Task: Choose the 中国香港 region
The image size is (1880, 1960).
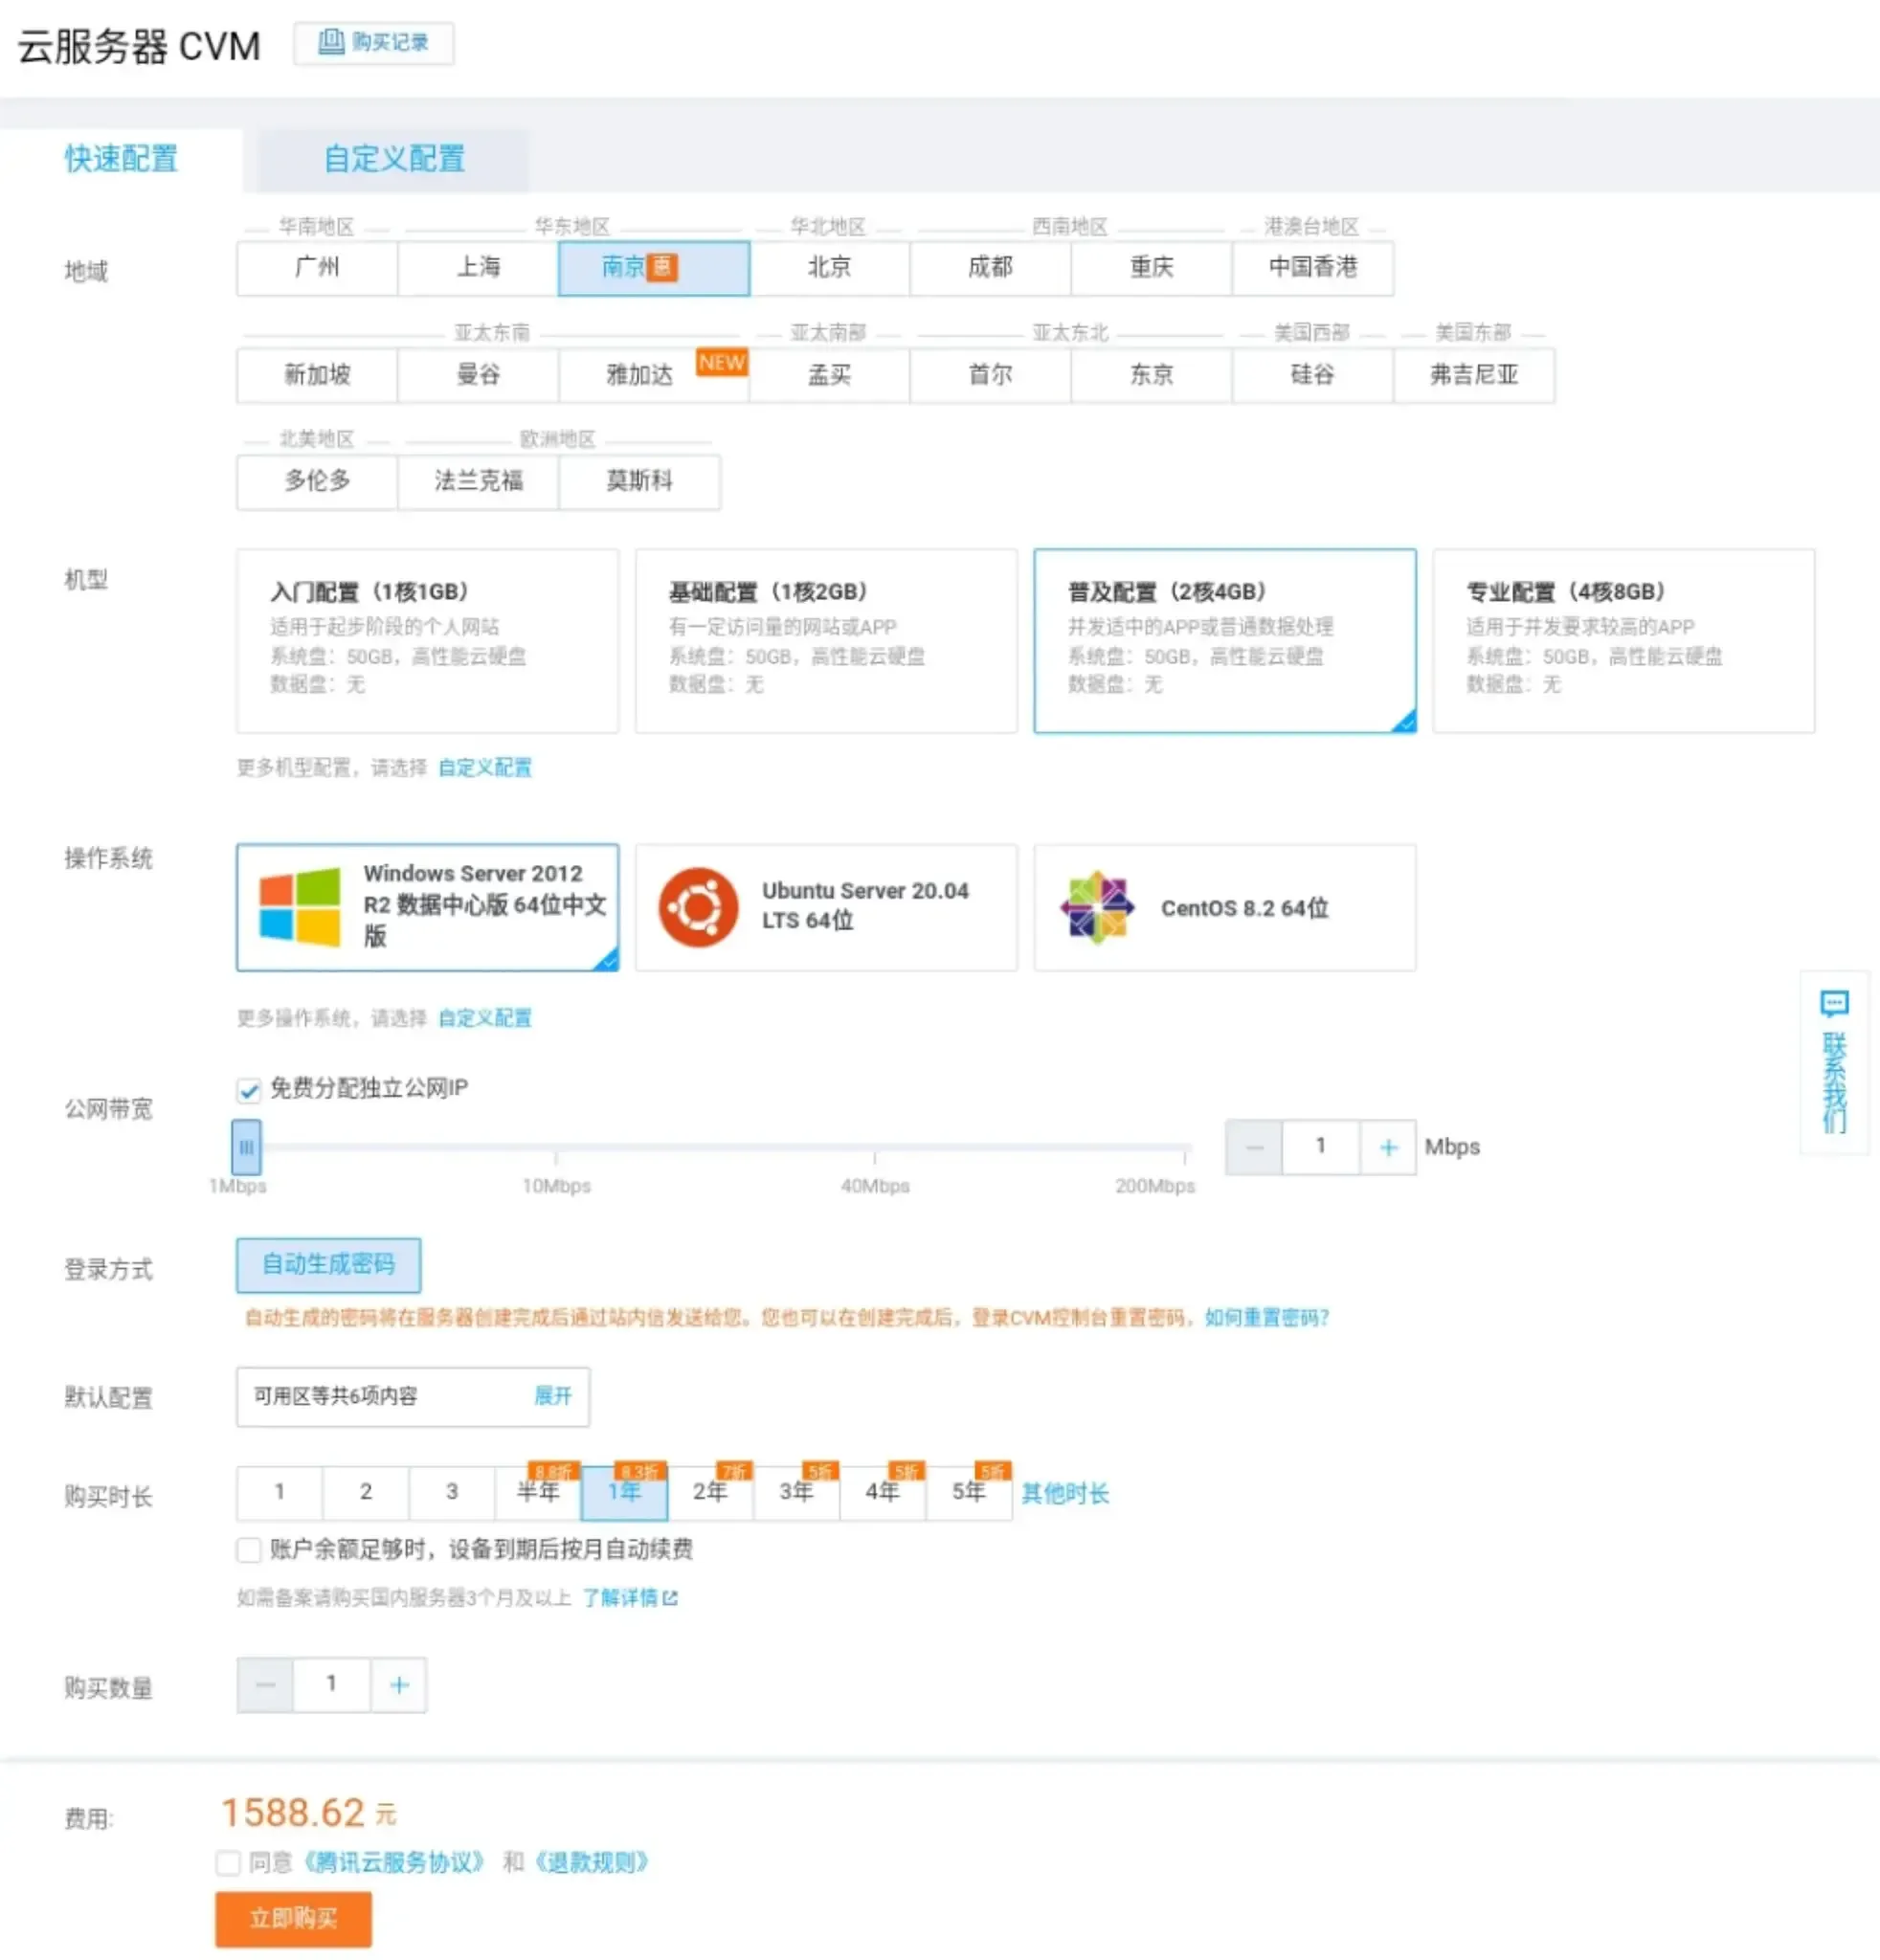Action: [1313, 267]
